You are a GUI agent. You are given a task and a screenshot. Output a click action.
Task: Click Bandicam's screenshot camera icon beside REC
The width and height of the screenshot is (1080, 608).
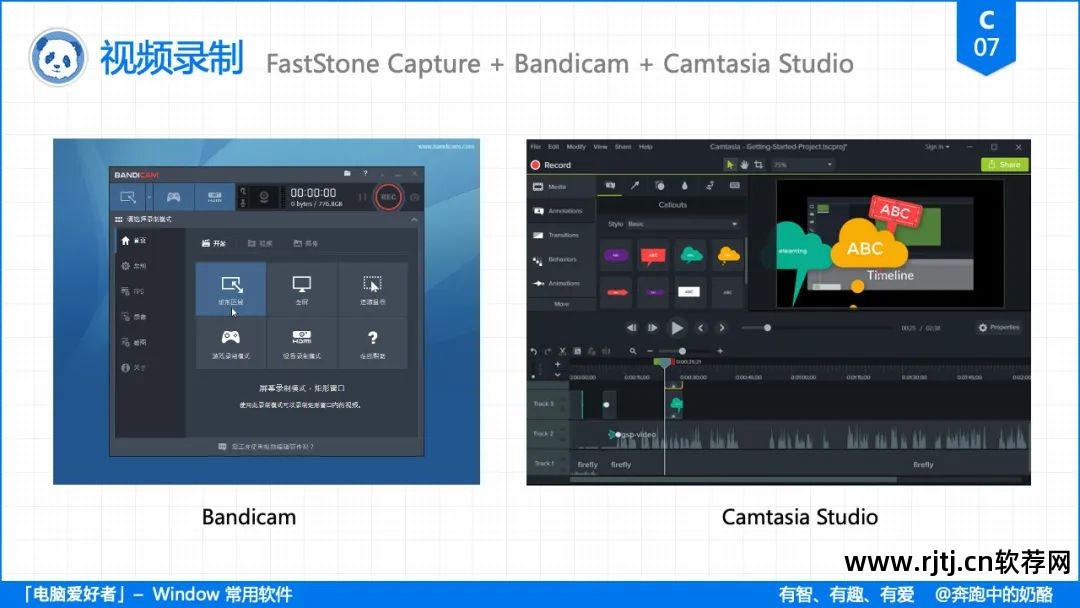[x=415, y=197]
